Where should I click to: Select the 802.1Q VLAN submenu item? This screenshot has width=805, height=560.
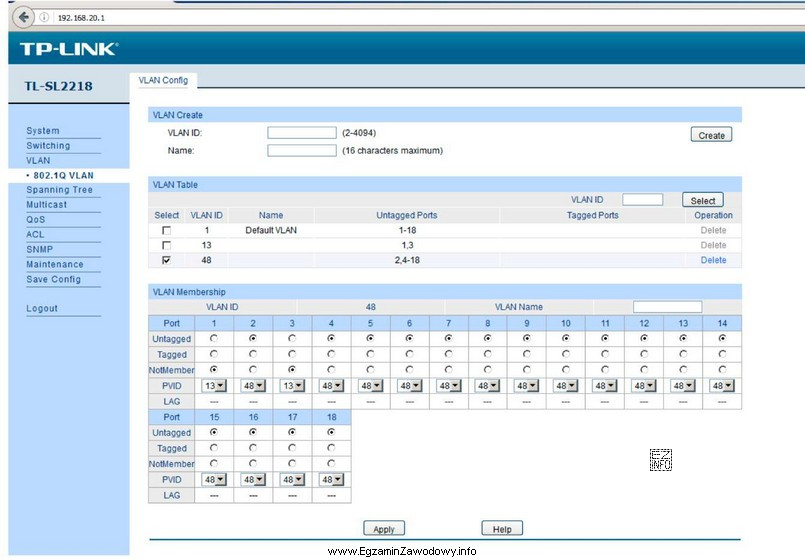(63, 175)
